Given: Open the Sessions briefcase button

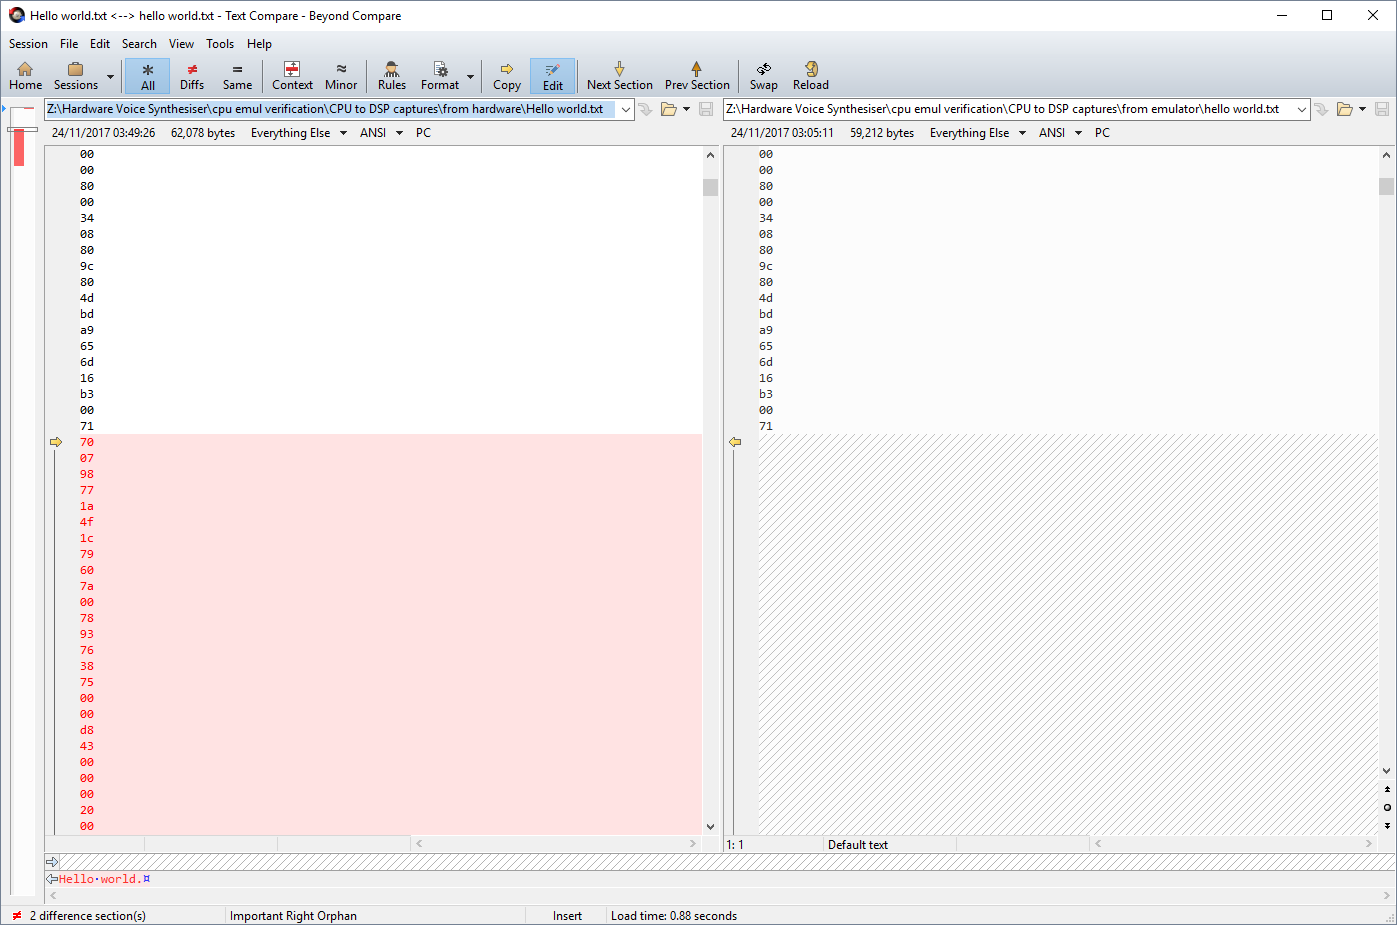Looking at the screenshot, I should coord(75,76).
